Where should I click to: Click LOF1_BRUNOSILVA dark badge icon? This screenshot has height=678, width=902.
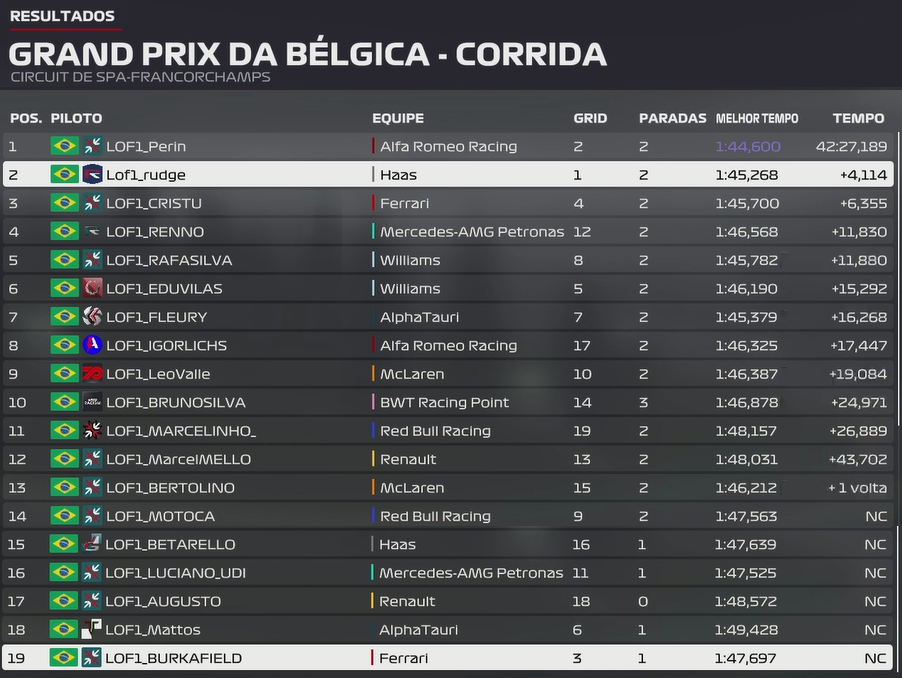point(92,402)
